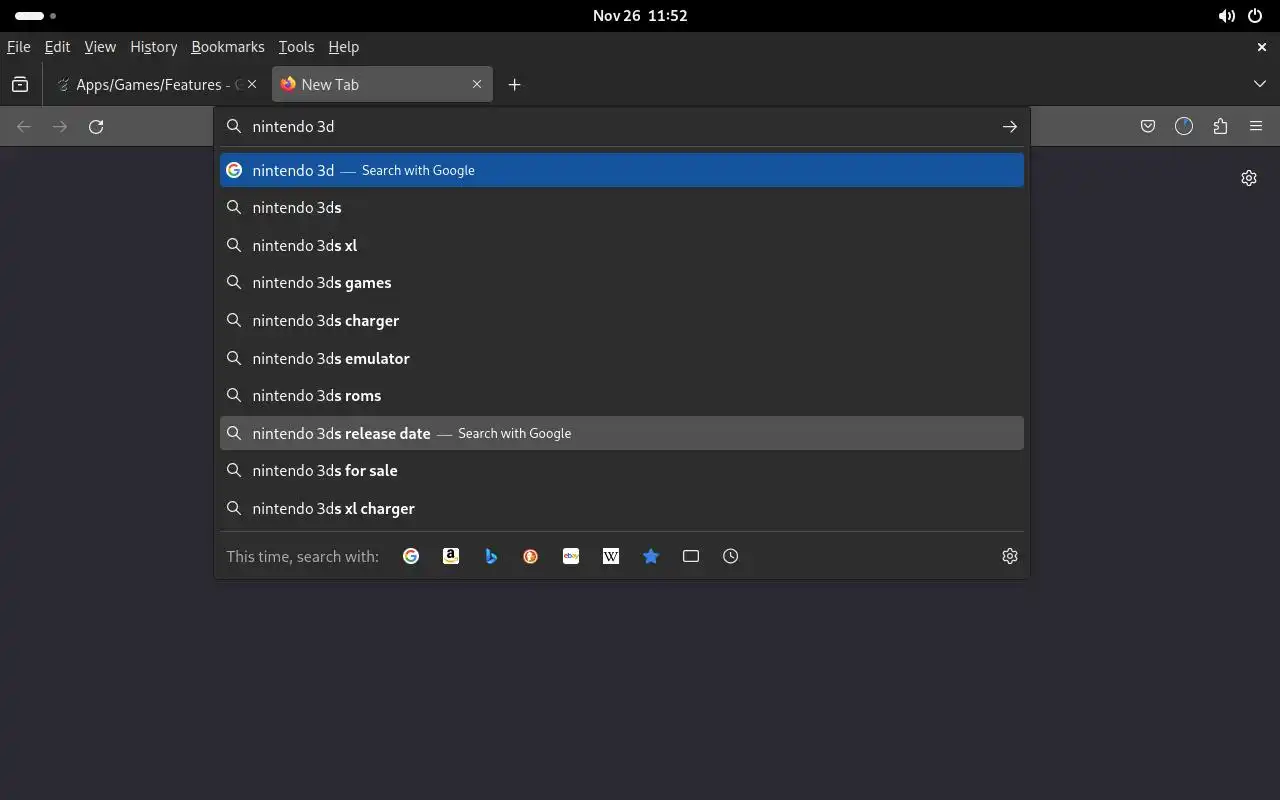
Task: Search open tabs via the tabs icon
Action: click(691, 556)
